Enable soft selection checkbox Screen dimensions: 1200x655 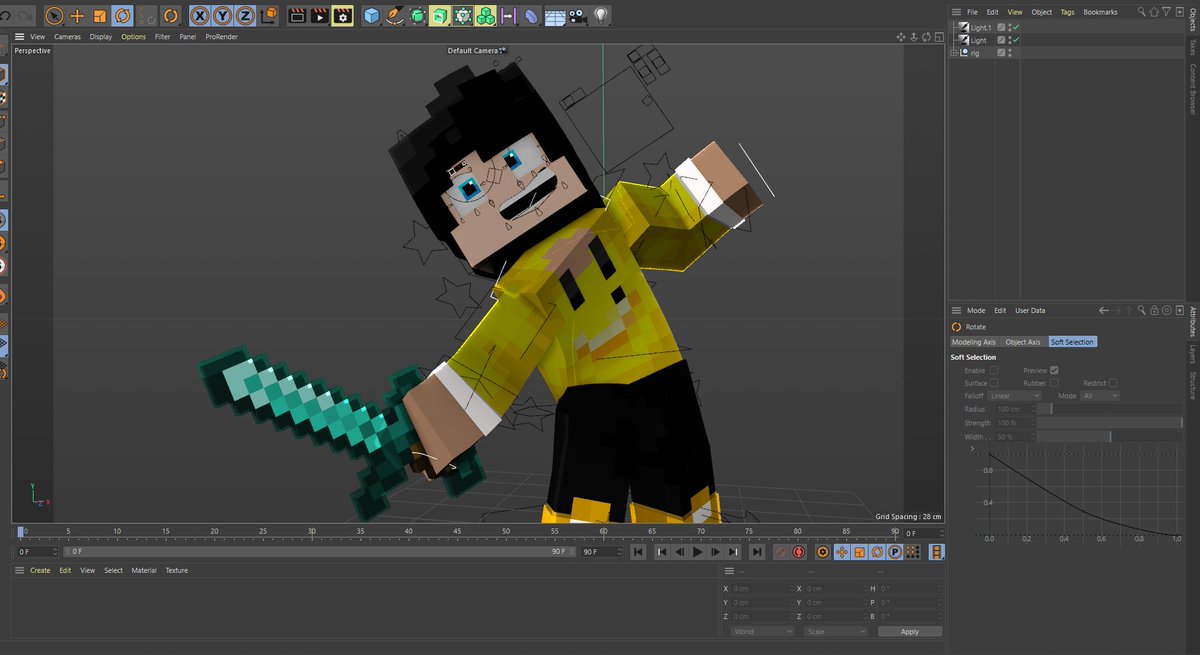pos(994,370)
